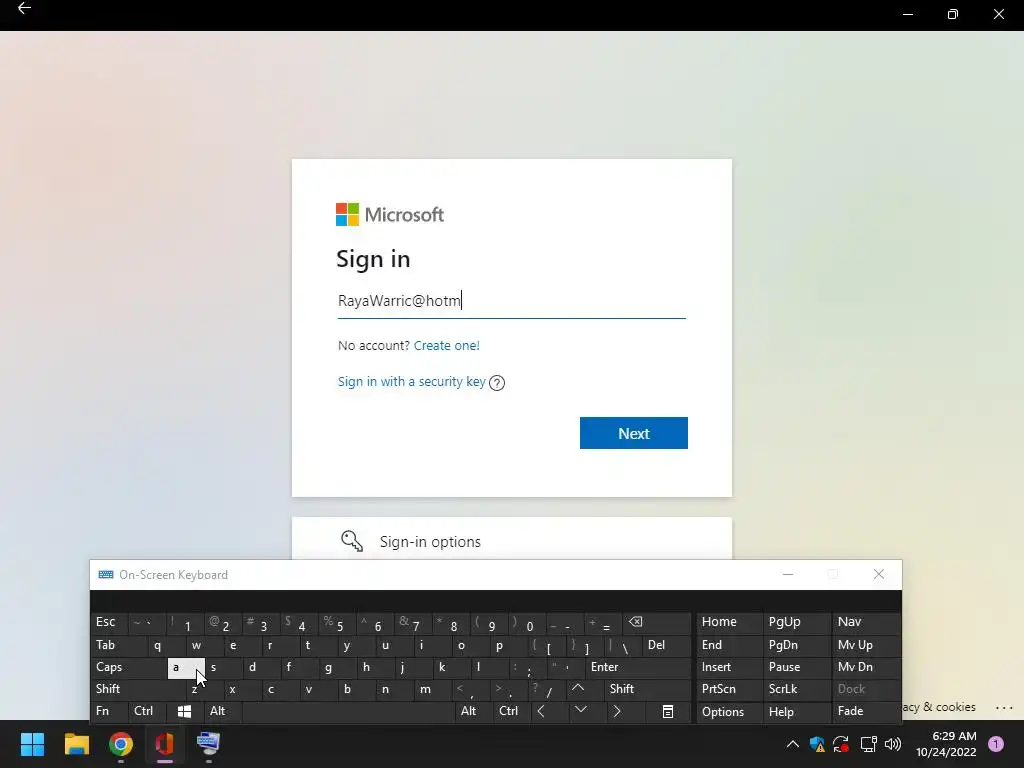Tap the down arrow key on On-Screen Keyboard
Screen dimensions: 1024x768
(x=581, y=710)
